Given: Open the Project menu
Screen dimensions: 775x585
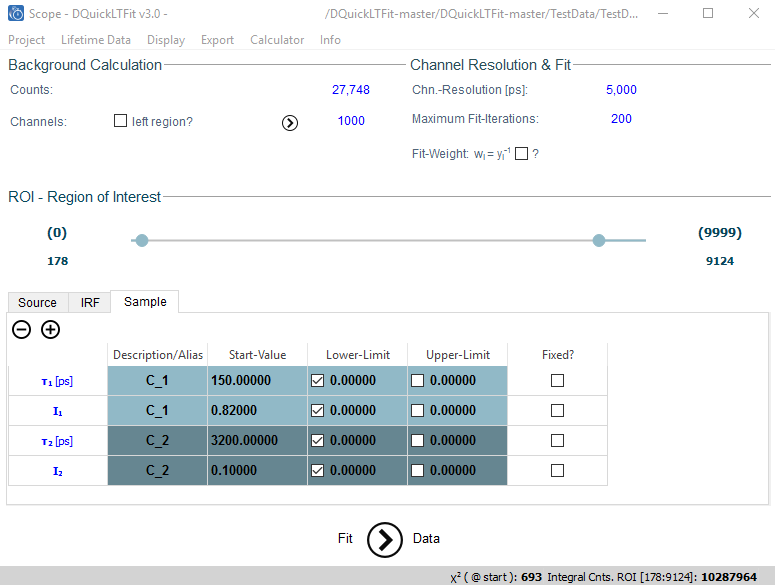Looking at the screenshot, I should pyautogui.click(x=27, y=40).
